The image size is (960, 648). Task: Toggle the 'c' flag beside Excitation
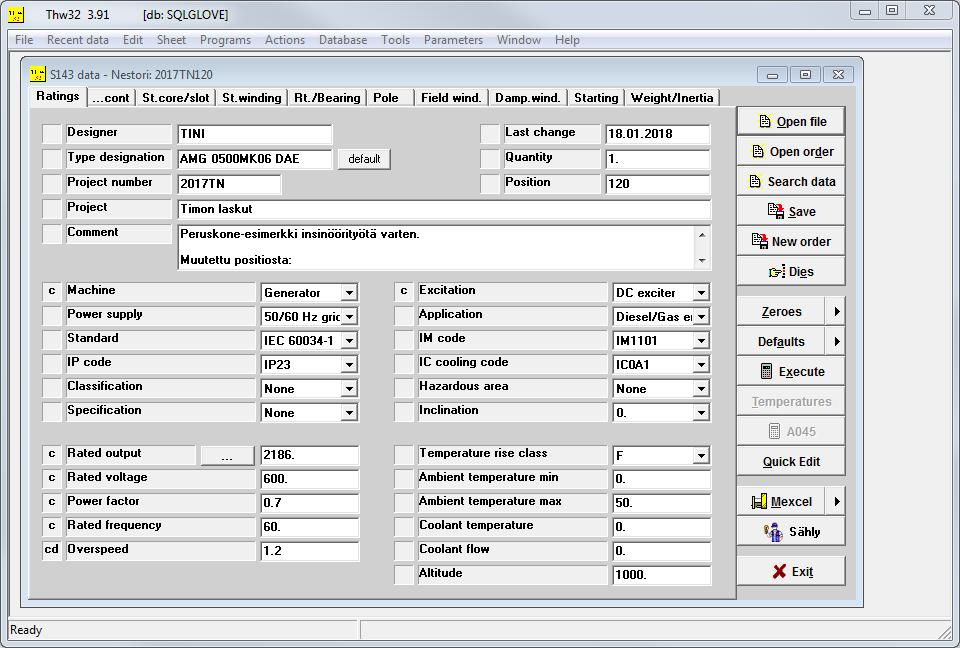tap(403, 292)
